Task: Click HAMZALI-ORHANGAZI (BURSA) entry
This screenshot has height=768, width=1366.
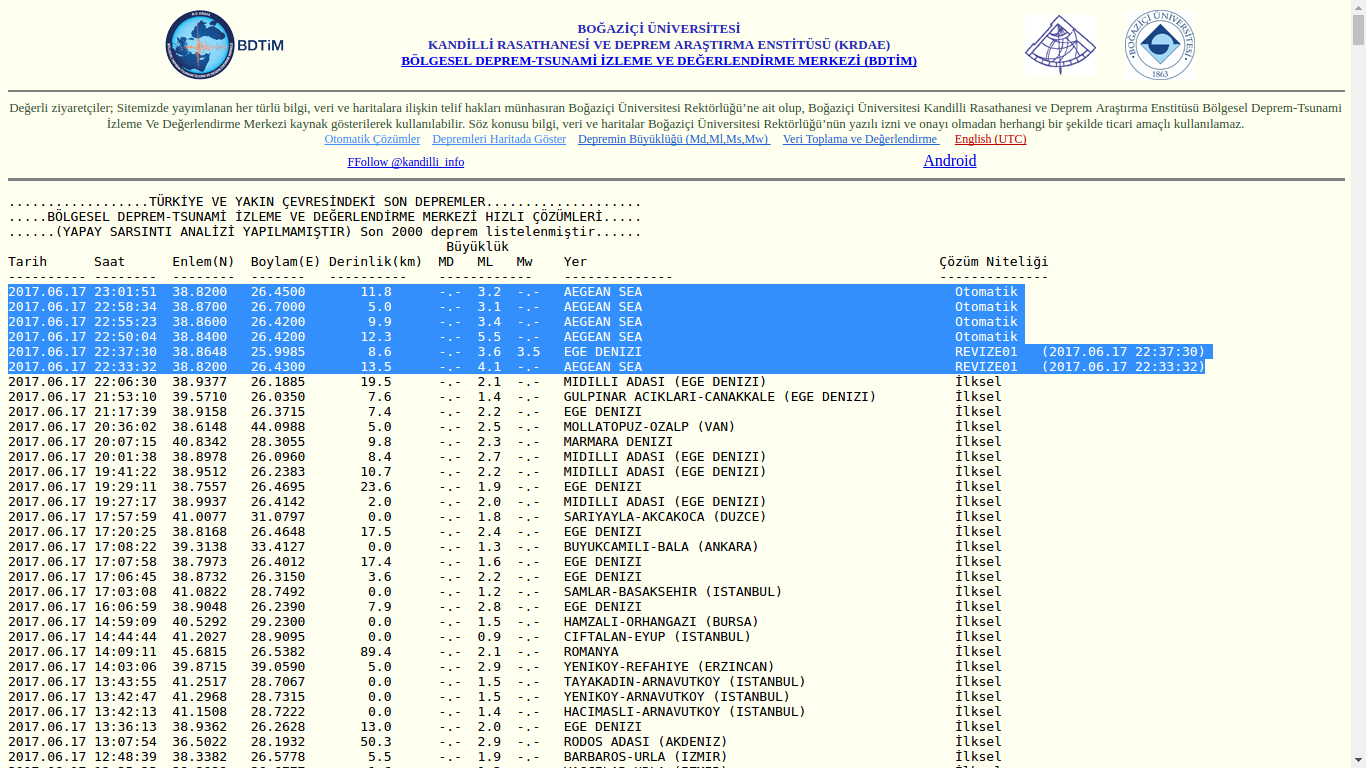Action: (x=661, y=622)
